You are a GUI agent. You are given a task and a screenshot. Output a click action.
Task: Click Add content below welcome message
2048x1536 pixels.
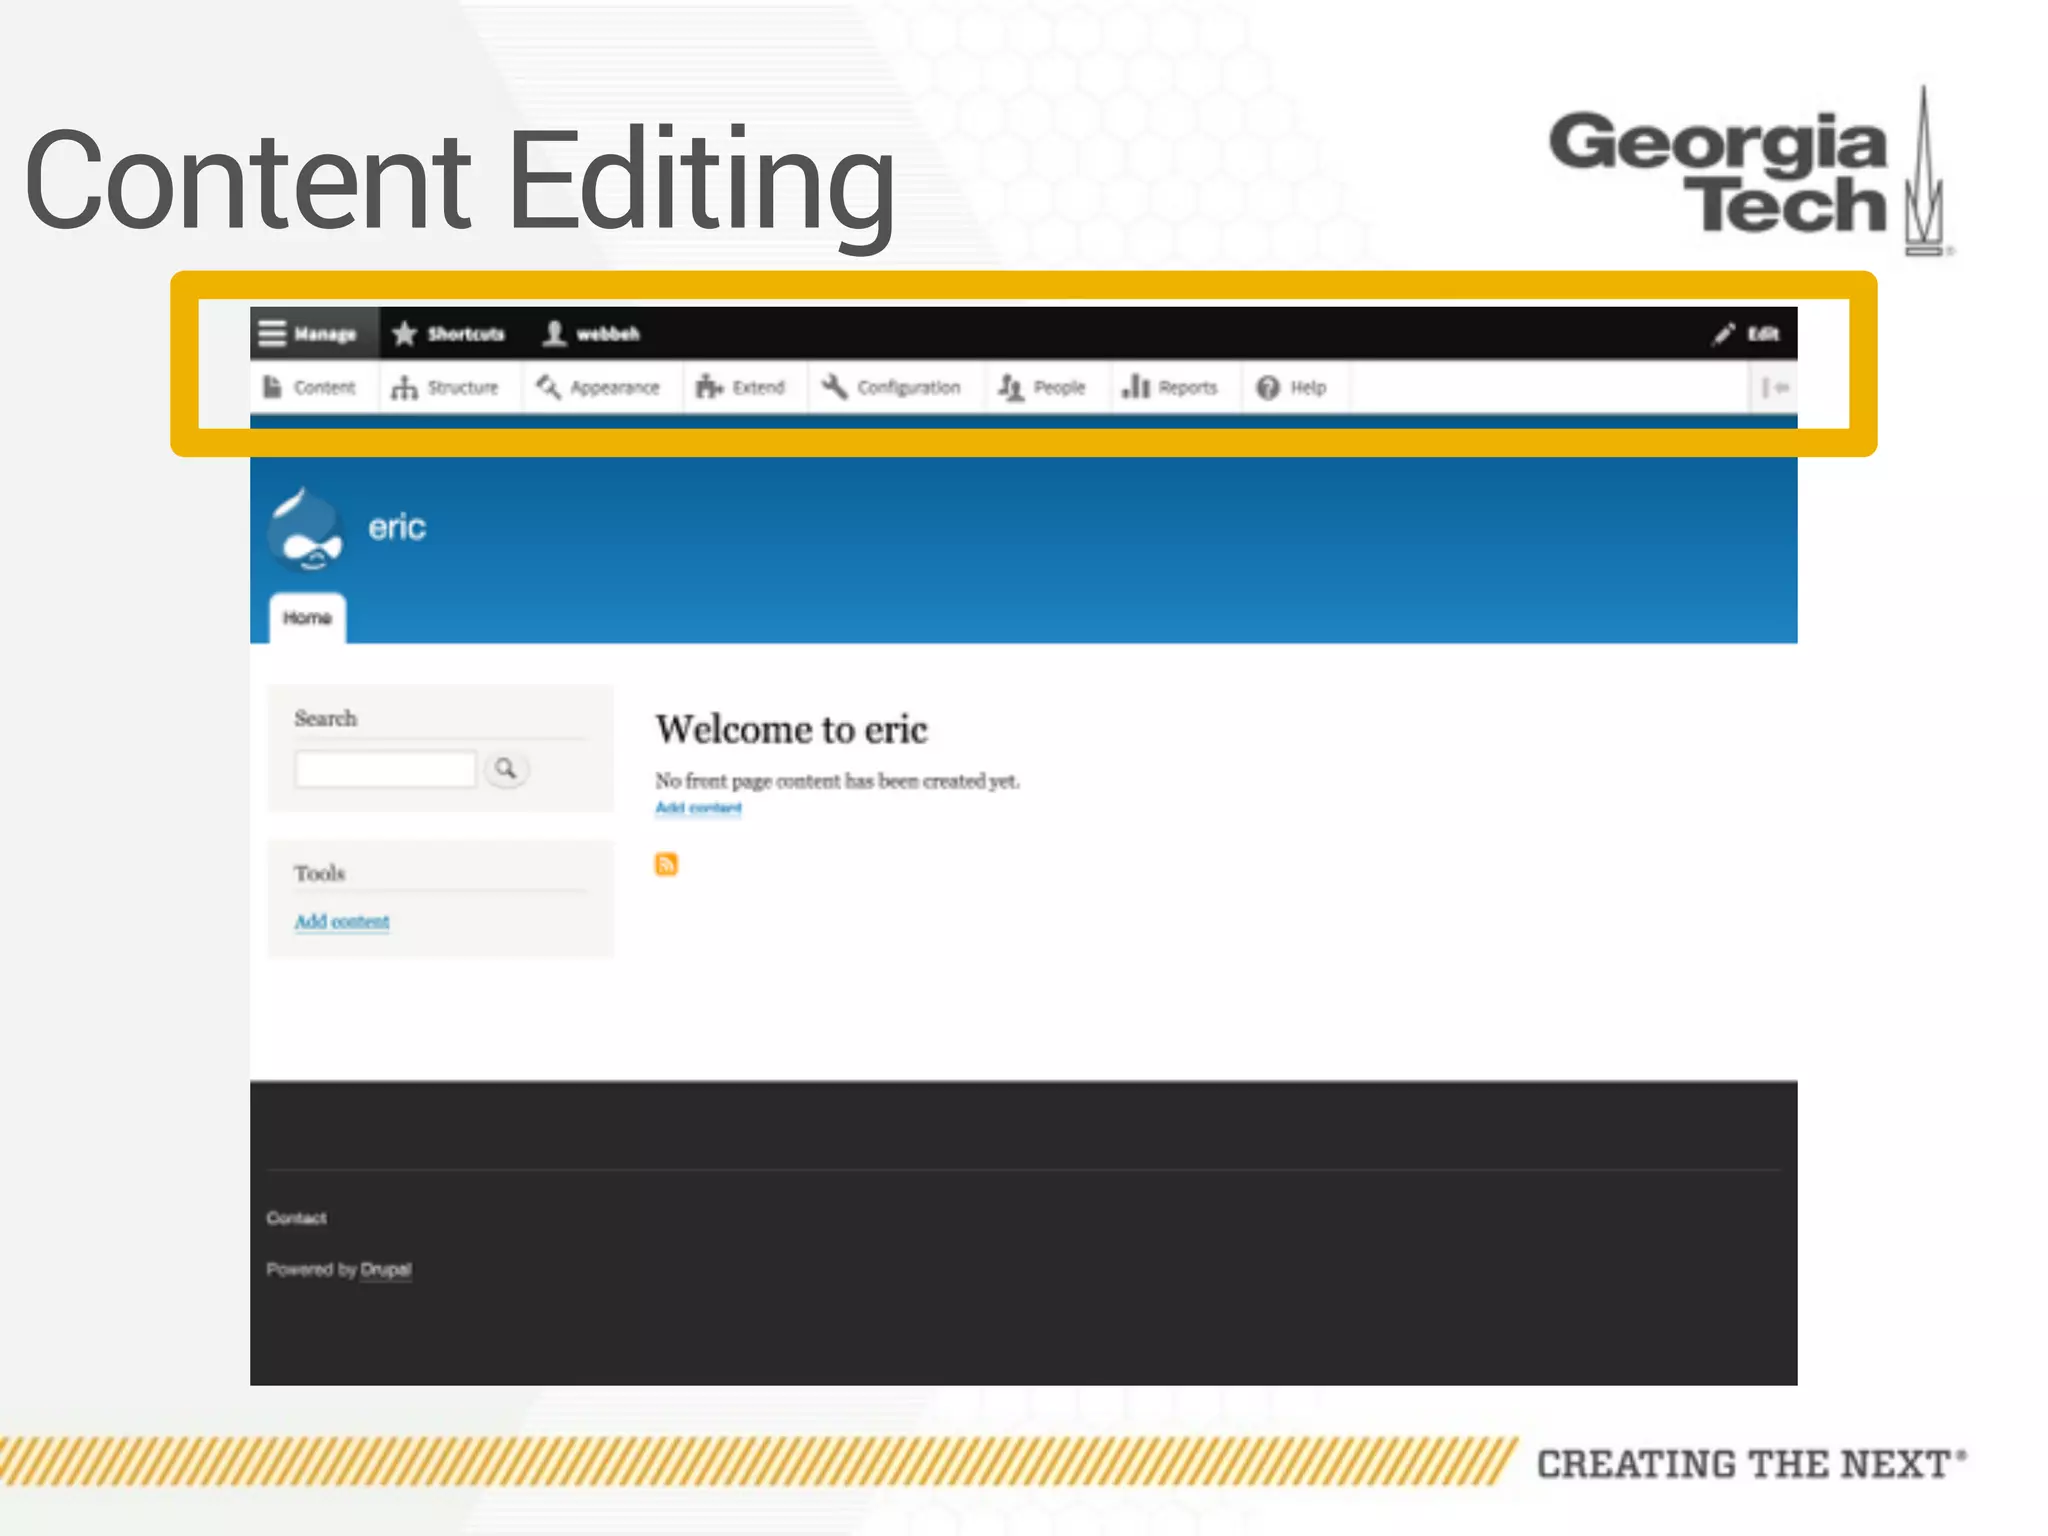(x=698, y=808)
